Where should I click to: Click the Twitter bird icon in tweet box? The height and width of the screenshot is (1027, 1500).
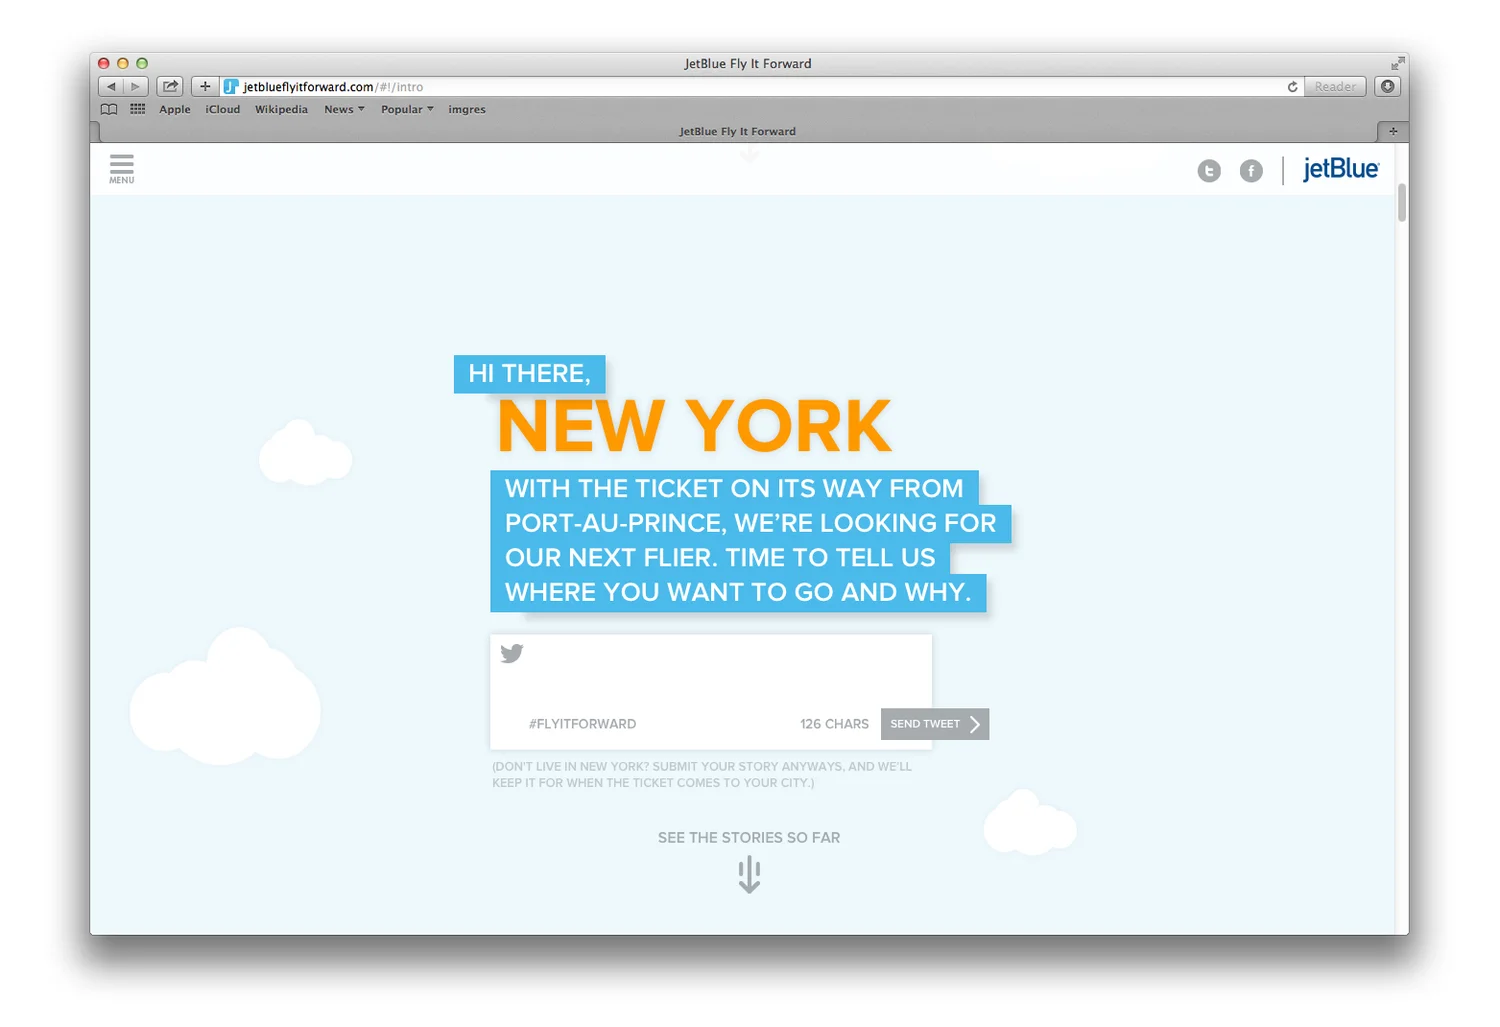click(x=512, y=654)
